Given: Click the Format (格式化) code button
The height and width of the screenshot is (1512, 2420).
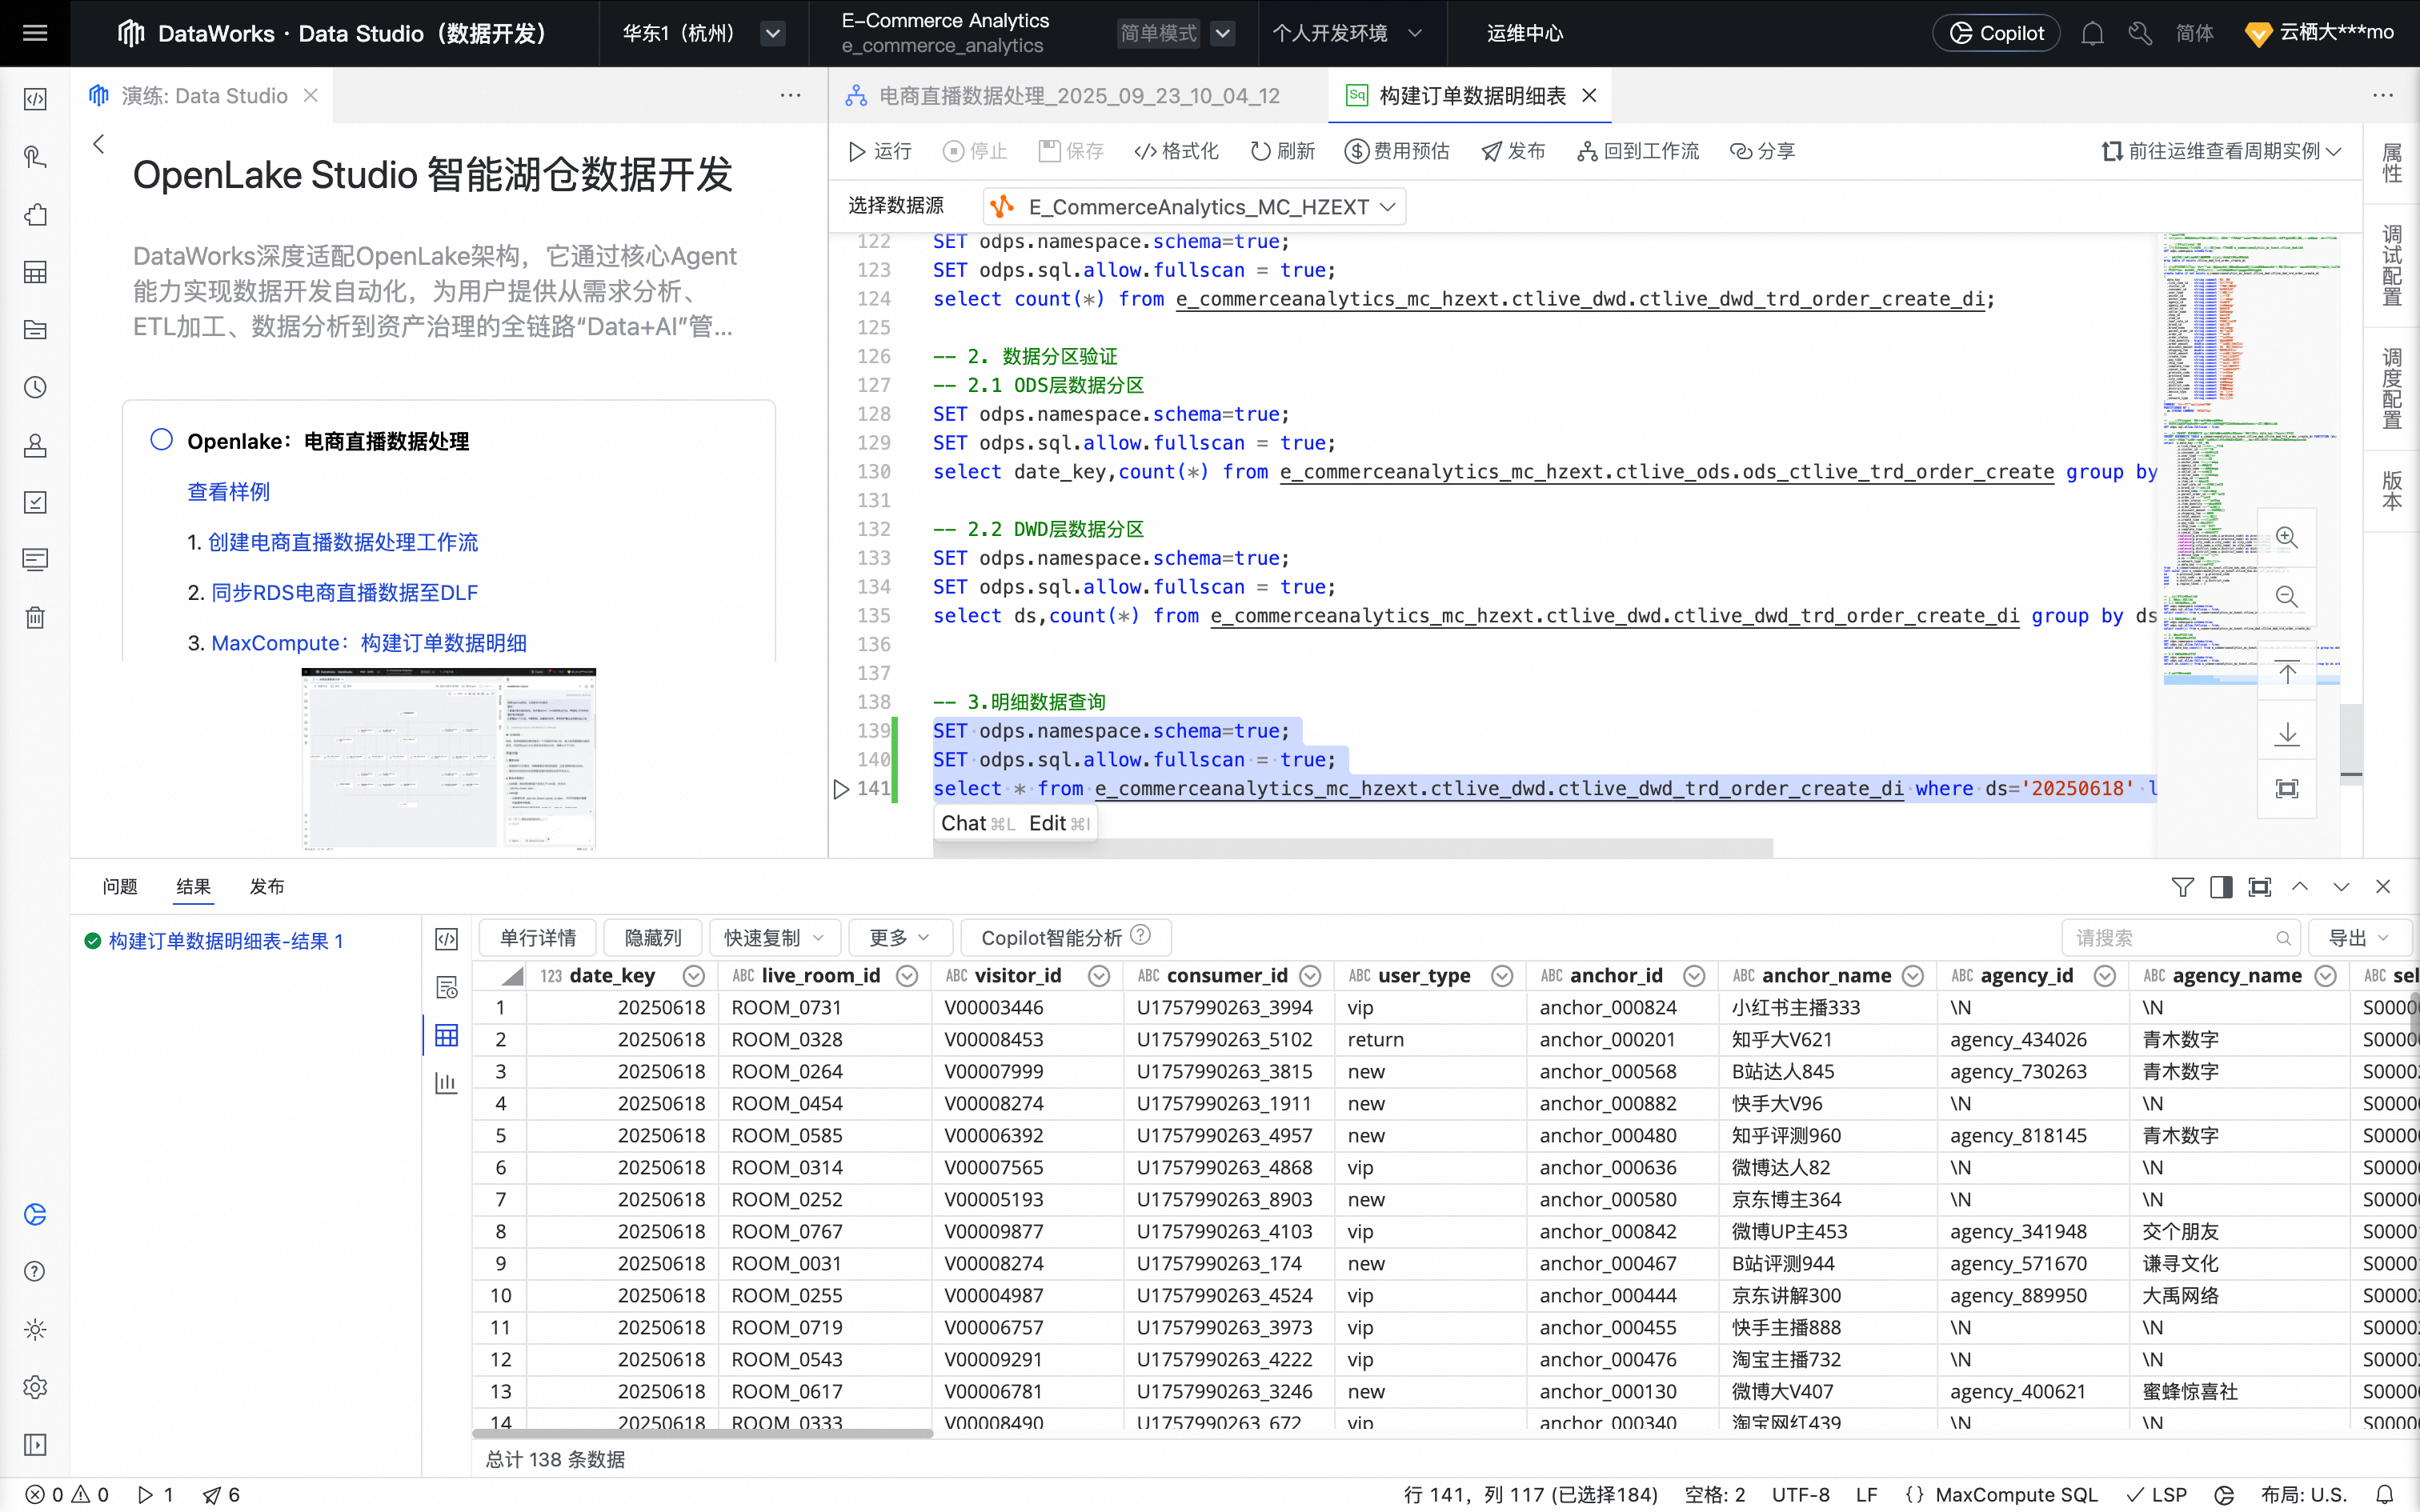Looking at the screenshot, I should click(x=1176, y=151).
